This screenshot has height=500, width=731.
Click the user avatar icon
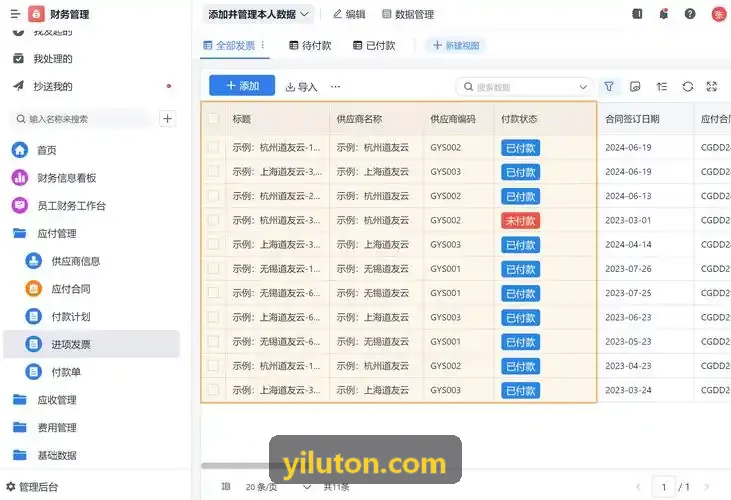click(x=719, y=14)
